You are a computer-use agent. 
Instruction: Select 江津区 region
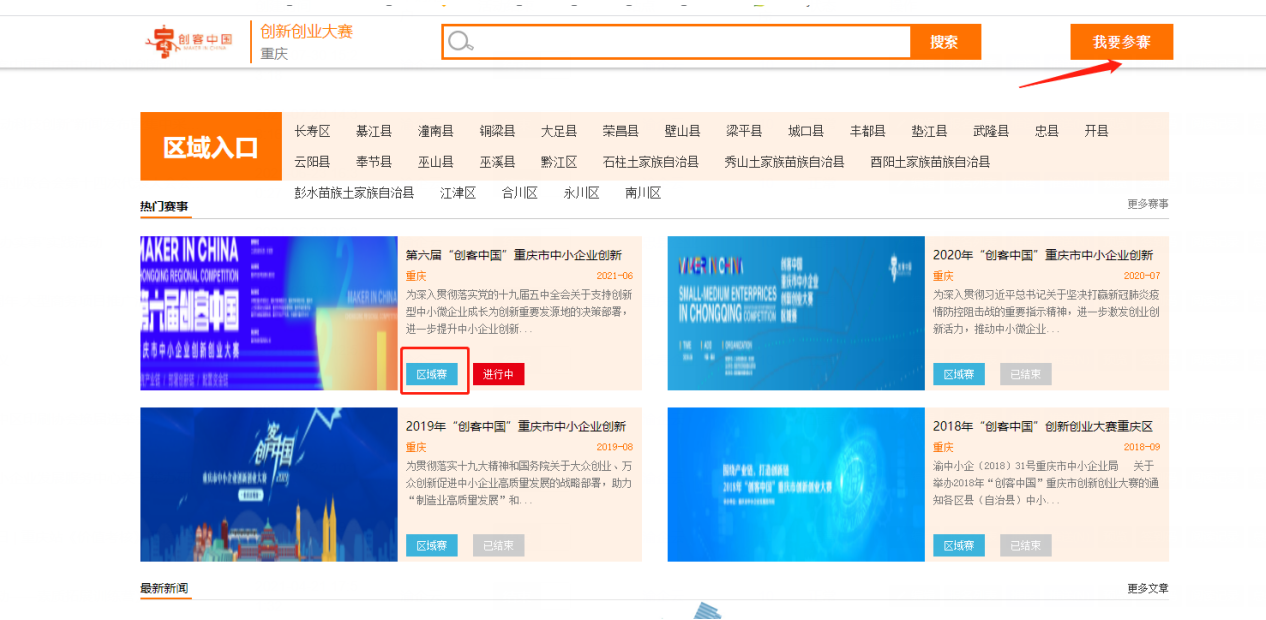[x=458, y=193]
